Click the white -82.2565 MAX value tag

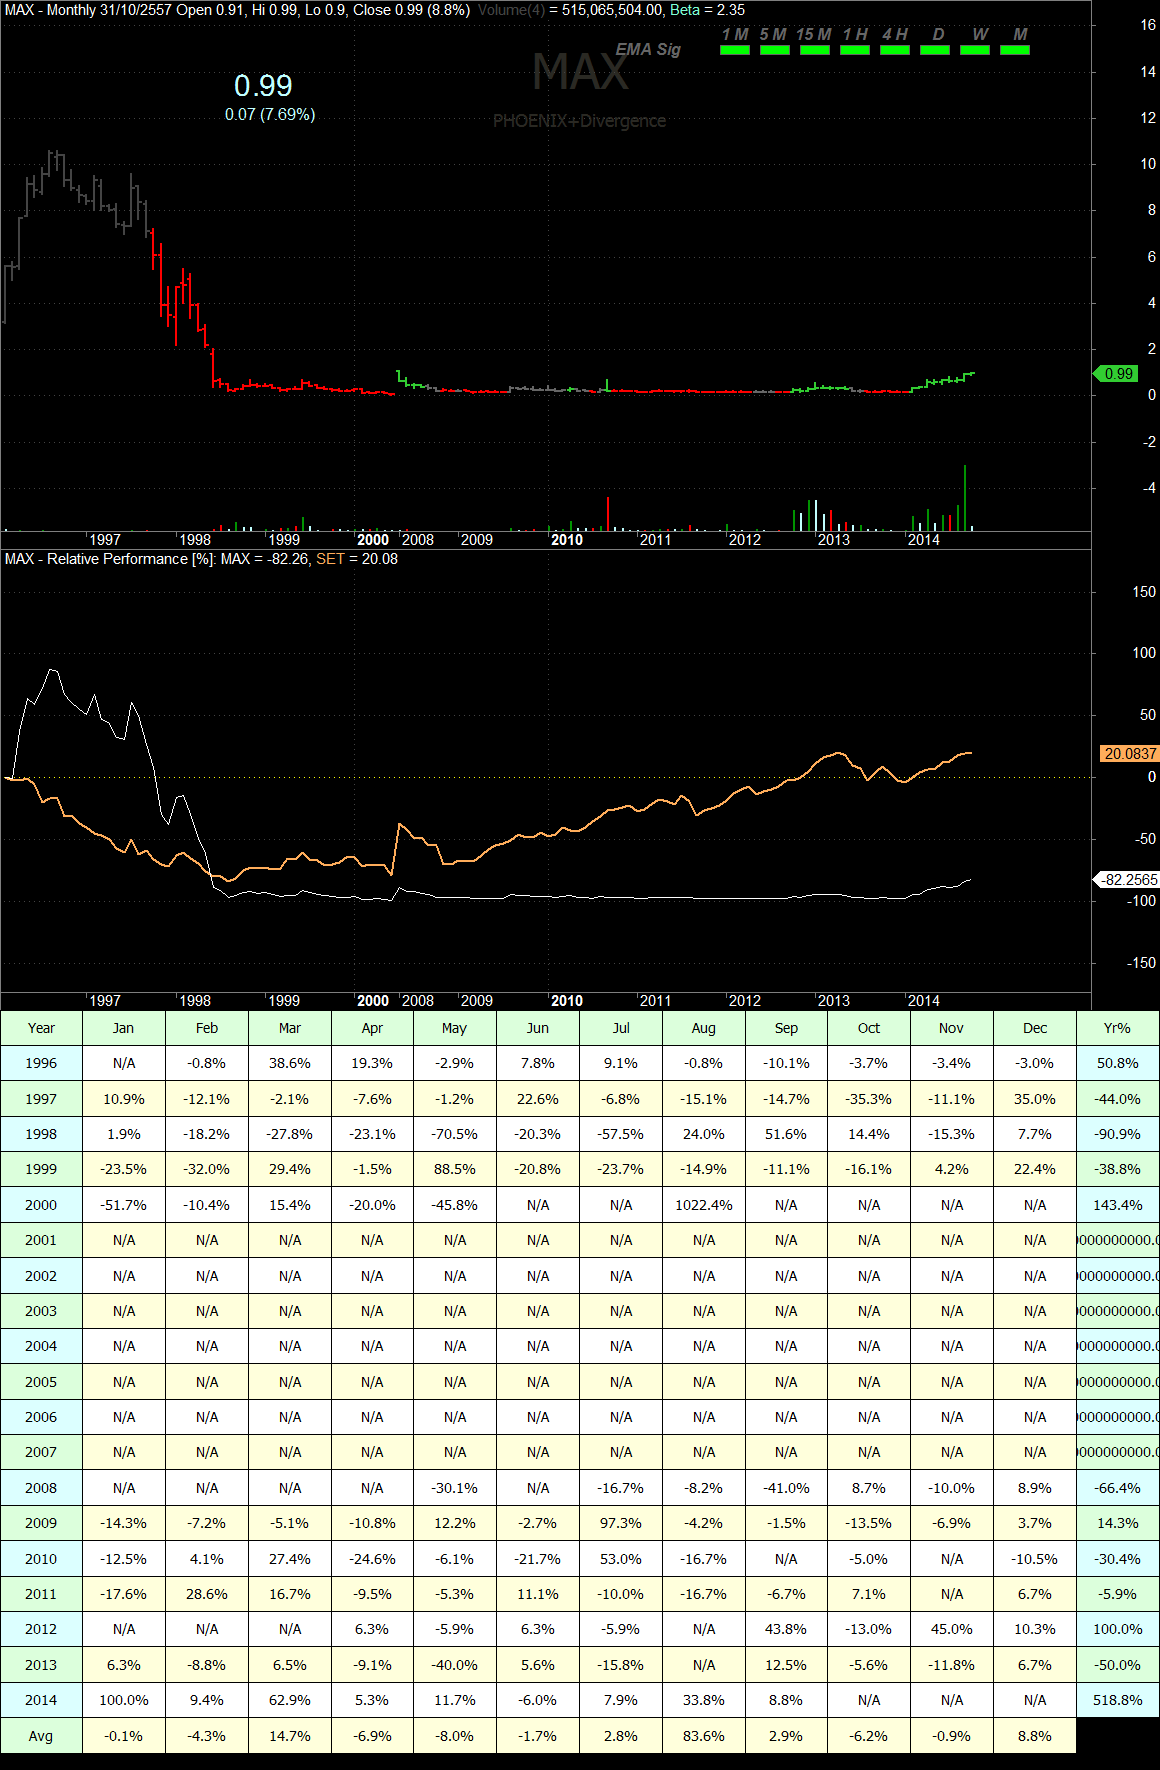click(x=1129, y=880)
